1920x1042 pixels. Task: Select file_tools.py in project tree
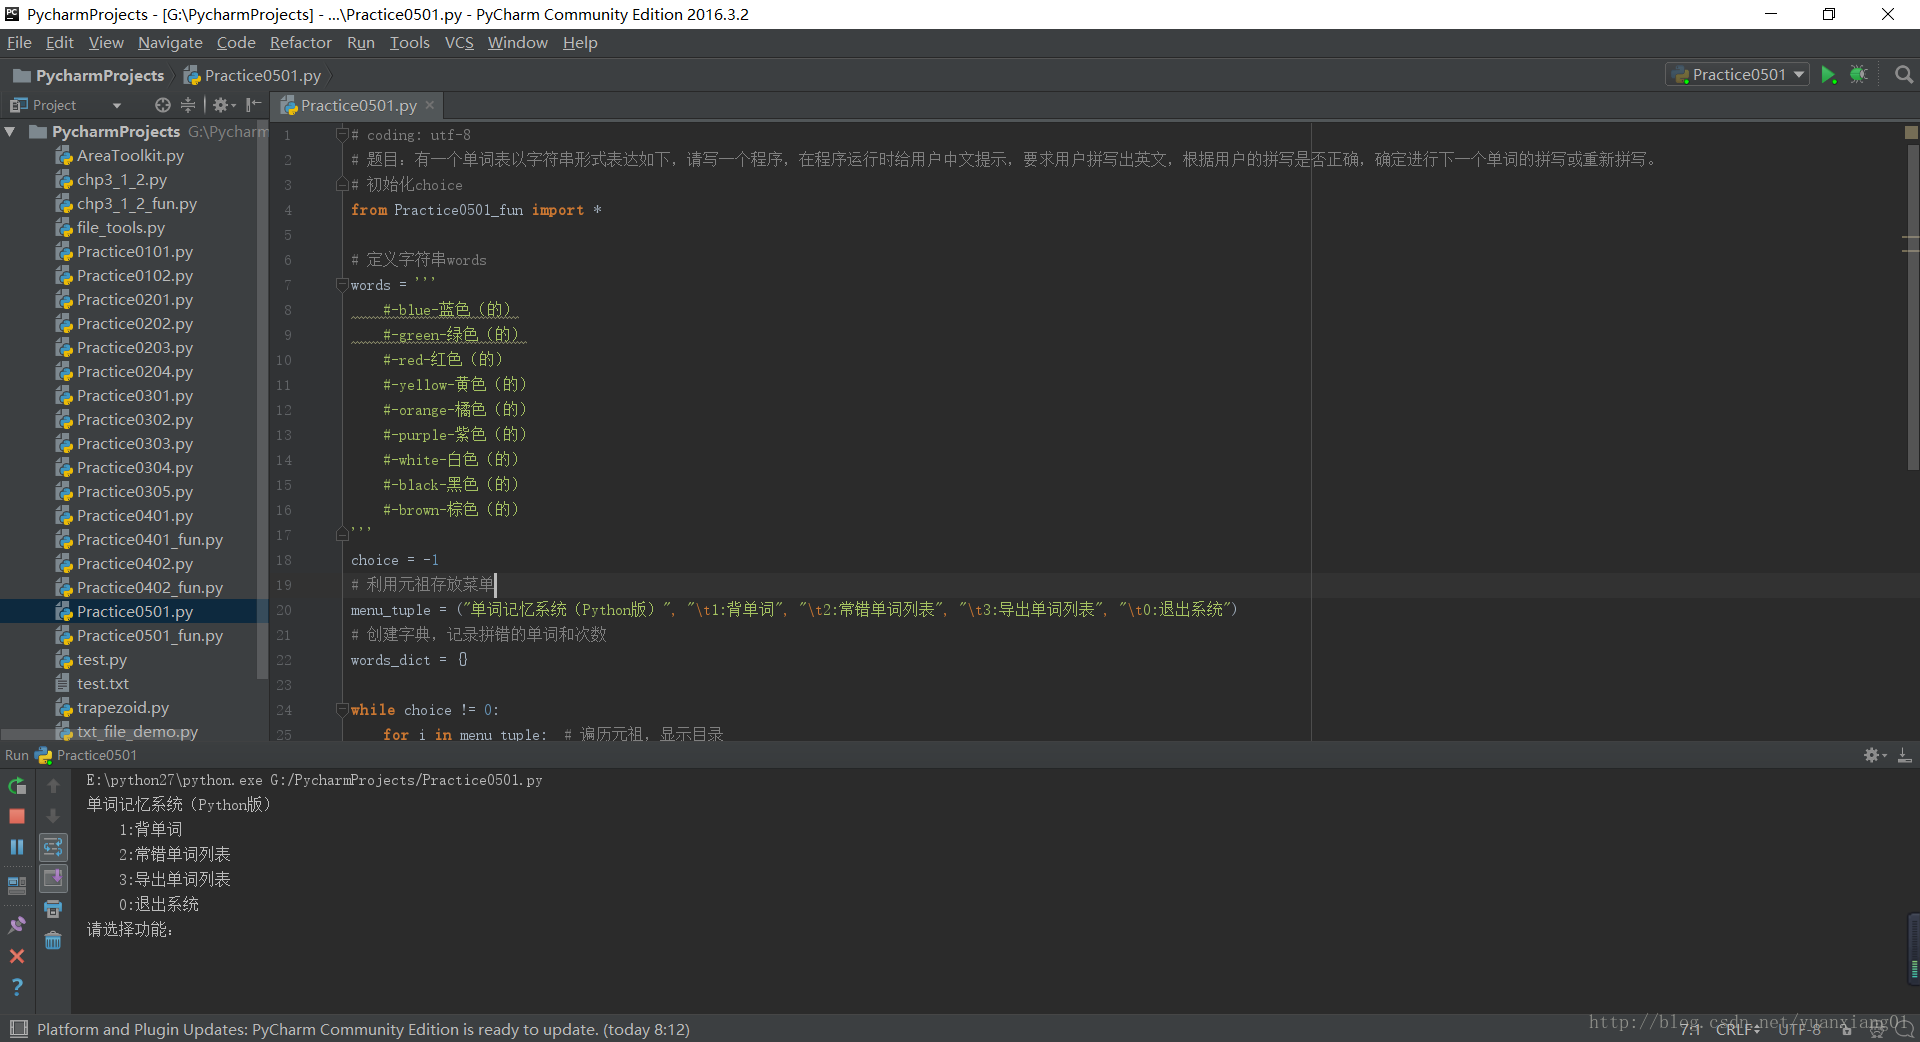pyautogui.click(x=121, y=228)
